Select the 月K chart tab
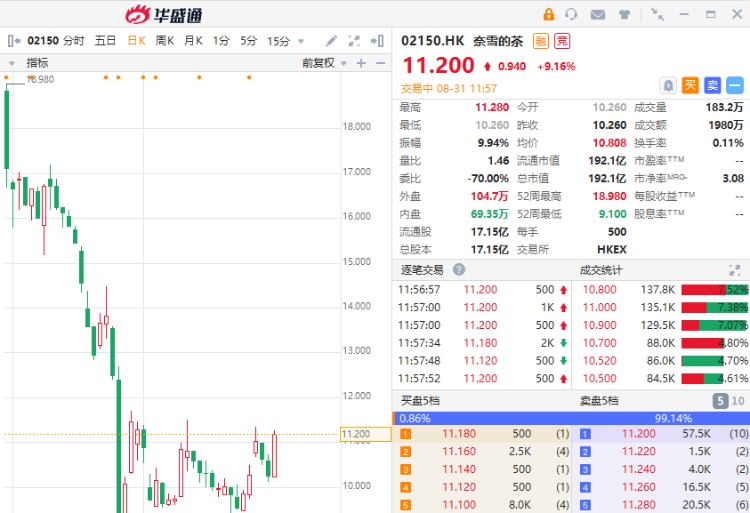750x513 pixels. pos(193,41)
